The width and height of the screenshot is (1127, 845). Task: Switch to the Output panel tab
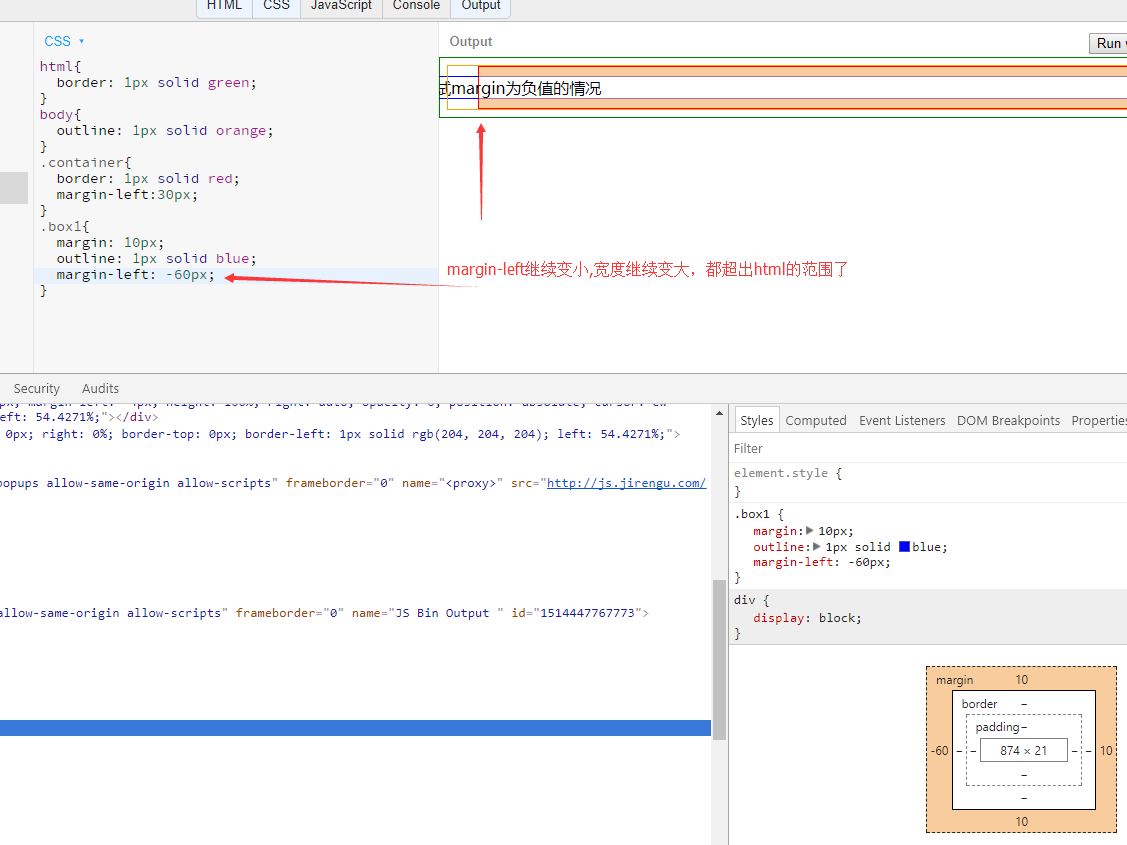coord(480,6)
